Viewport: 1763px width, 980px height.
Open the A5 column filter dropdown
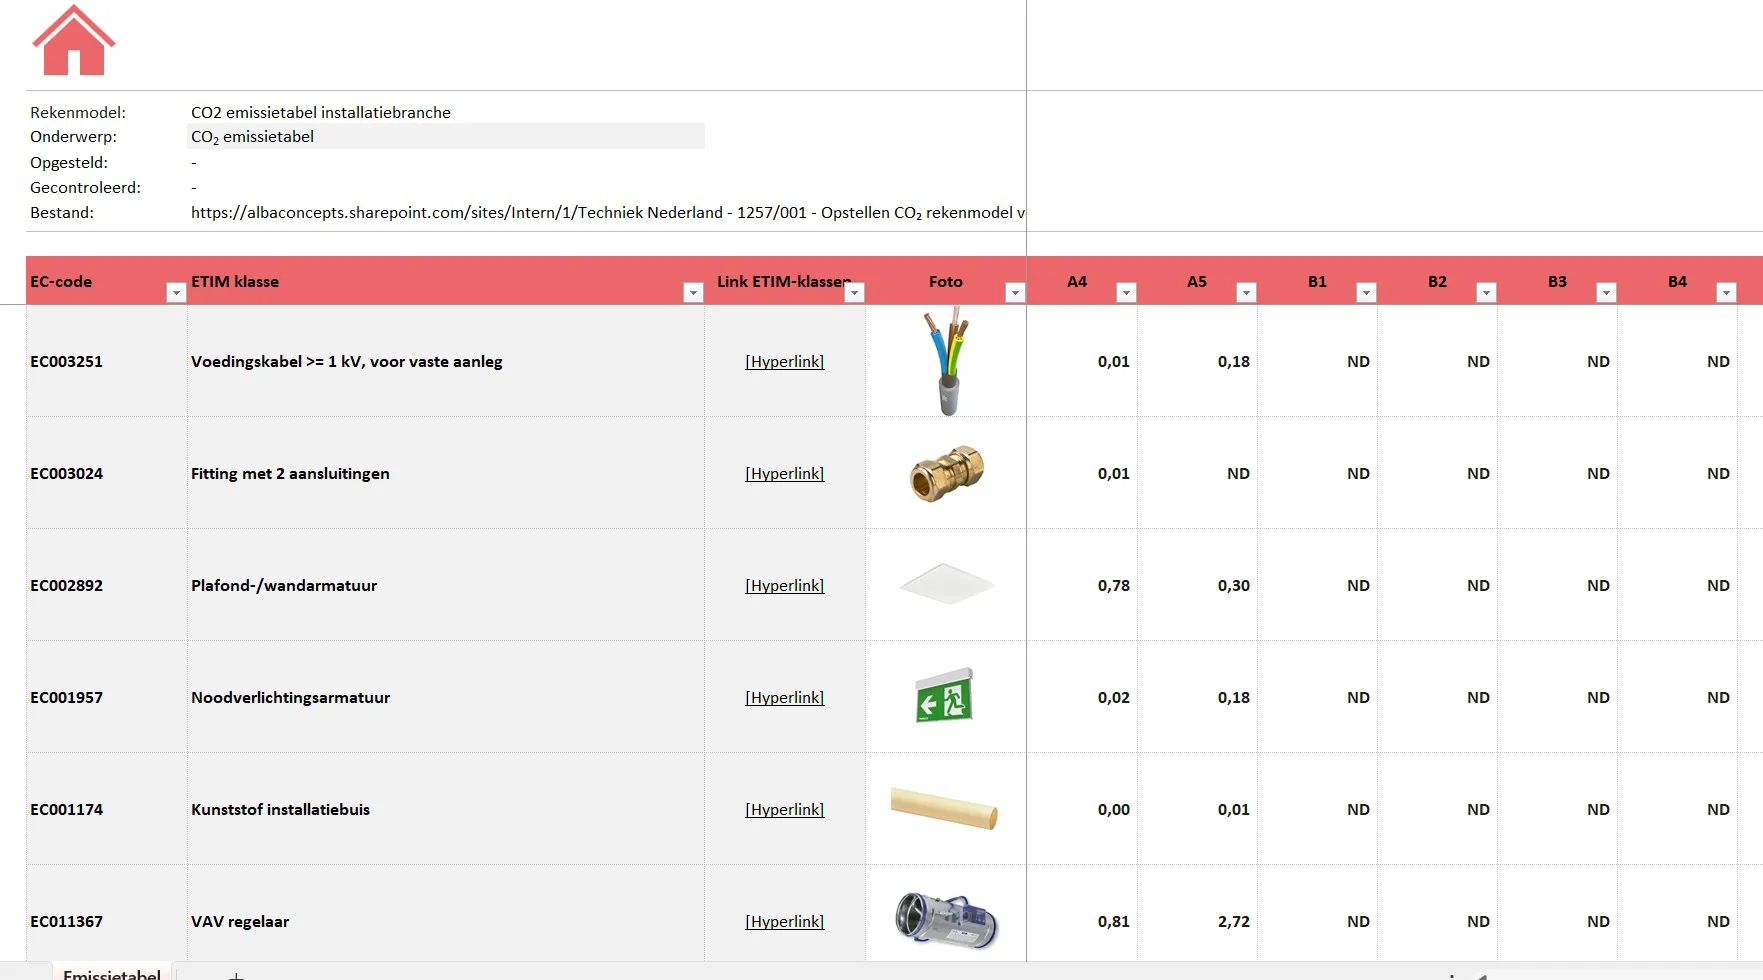tap(1246, 292)
